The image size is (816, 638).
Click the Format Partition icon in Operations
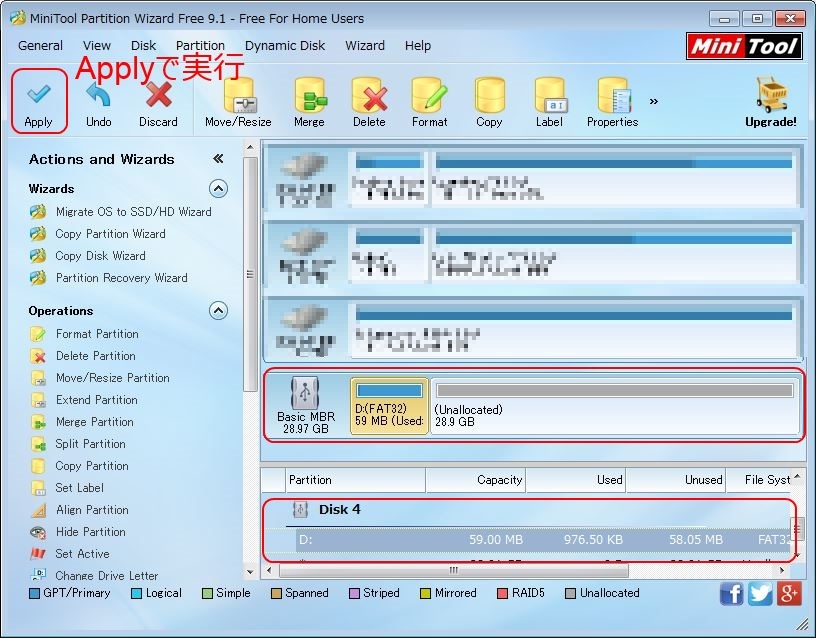point(38,334)
